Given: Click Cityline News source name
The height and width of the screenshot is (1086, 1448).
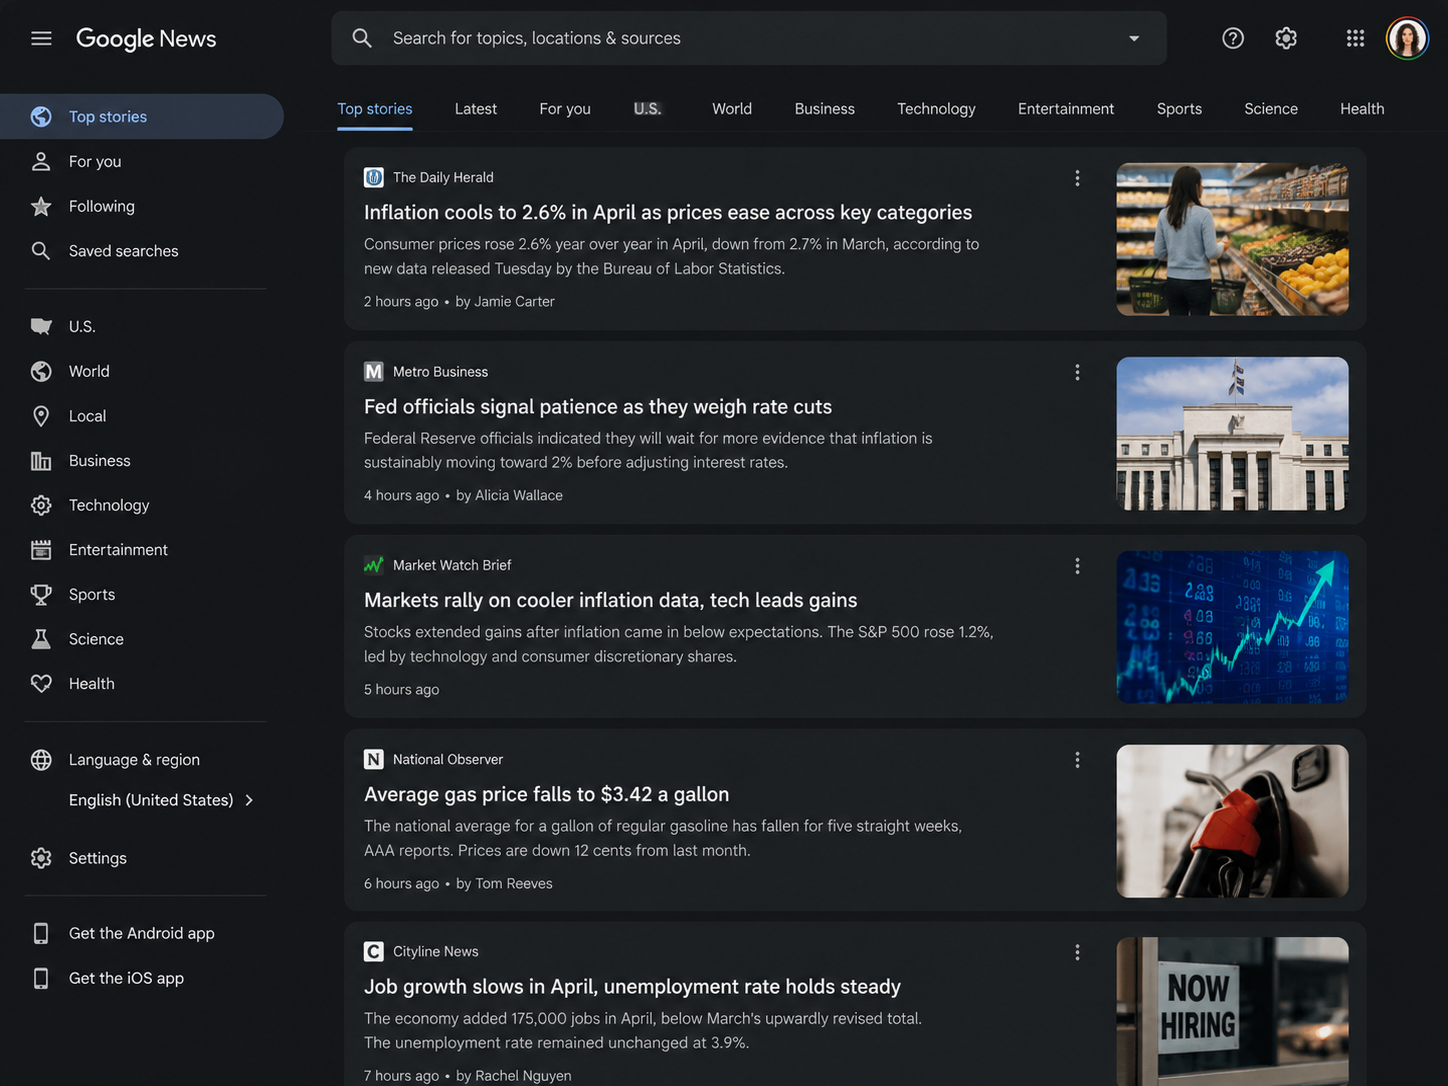Looking at the screenshot, I should (436, 952).
